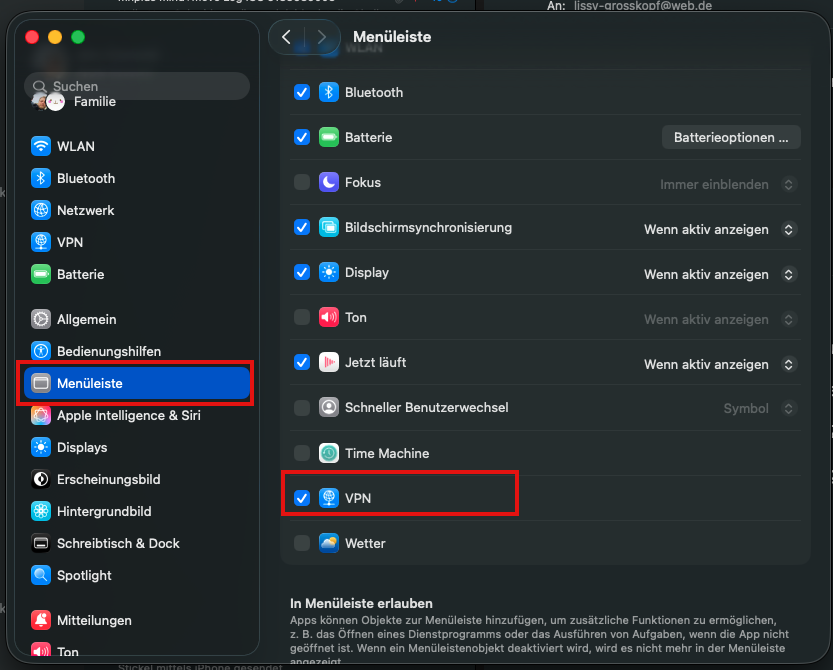Open Mitteilungen bell icon in sidebar
The width and height of the screenshot is (833, 670).
coord(41,620)
